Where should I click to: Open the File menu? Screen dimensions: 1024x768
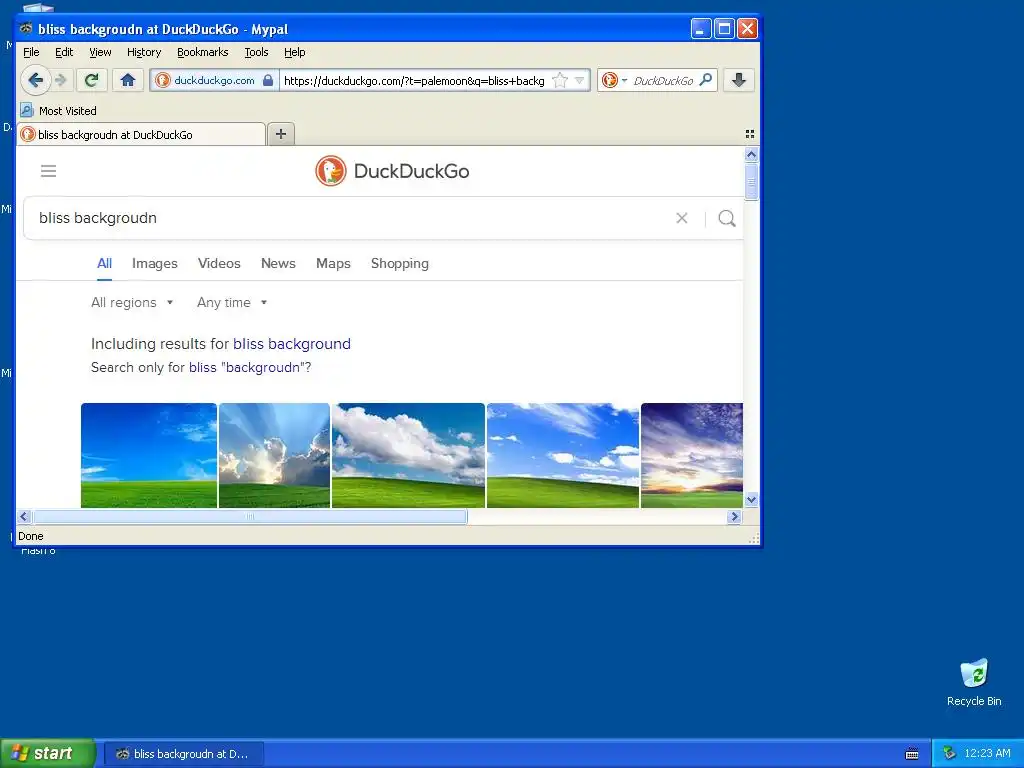point(31,52)
